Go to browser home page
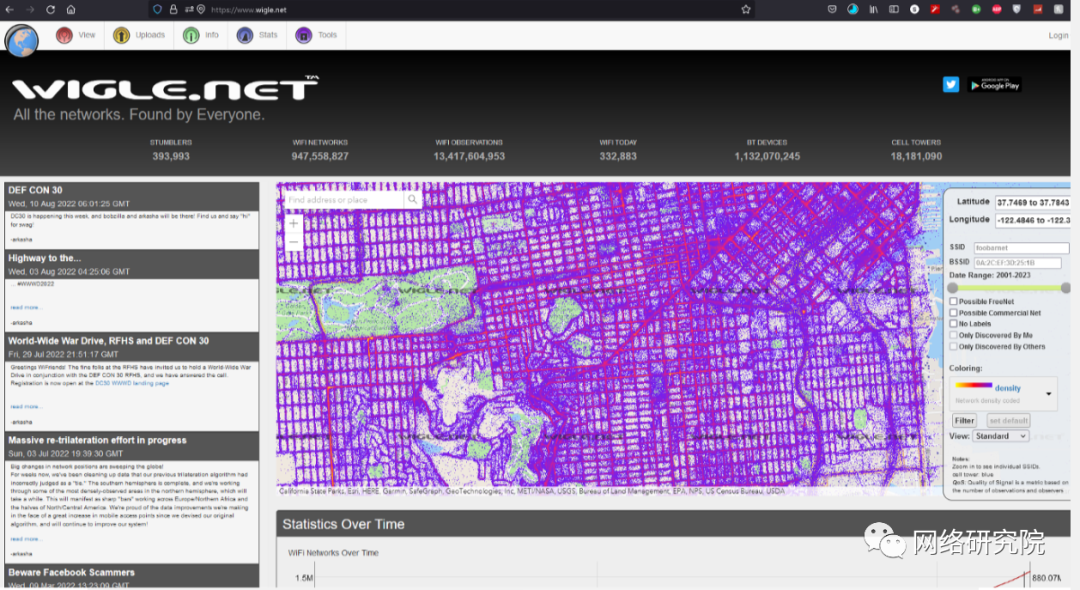The image size is (1080, 590). pos(71,10)
